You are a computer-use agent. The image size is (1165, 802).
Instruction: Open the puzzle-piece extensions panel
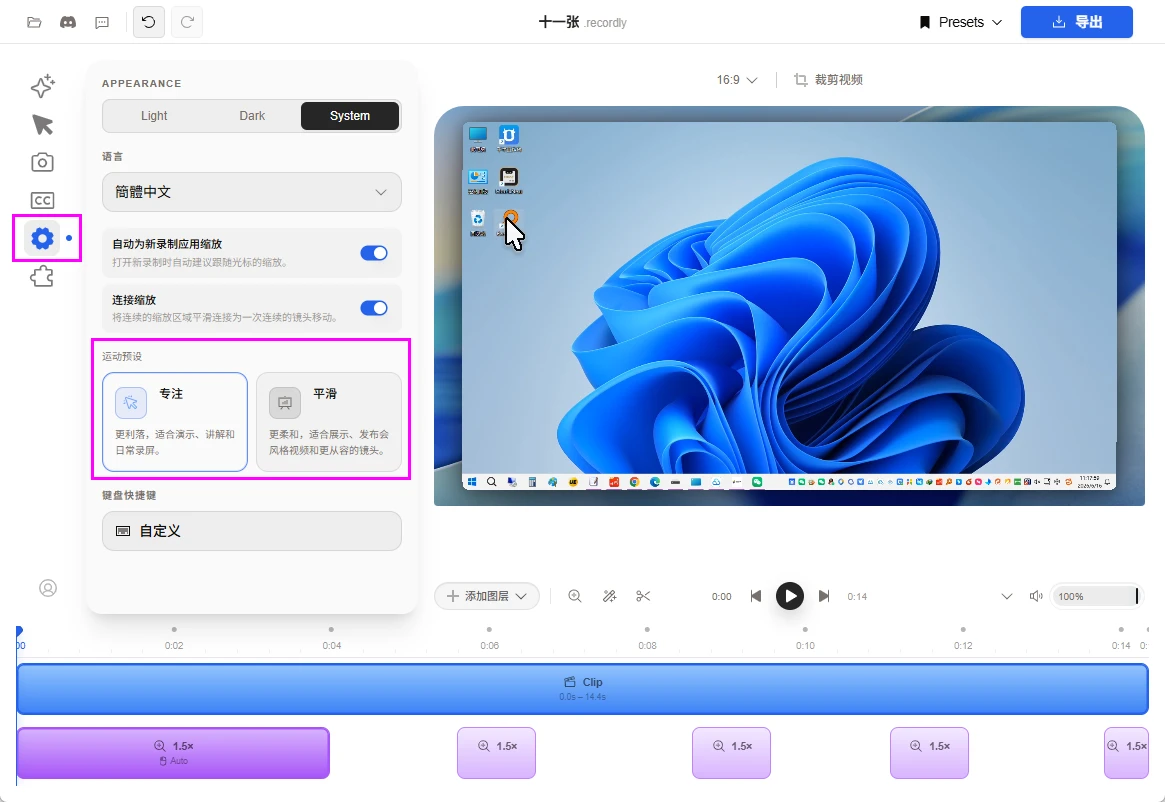[42, 277]
